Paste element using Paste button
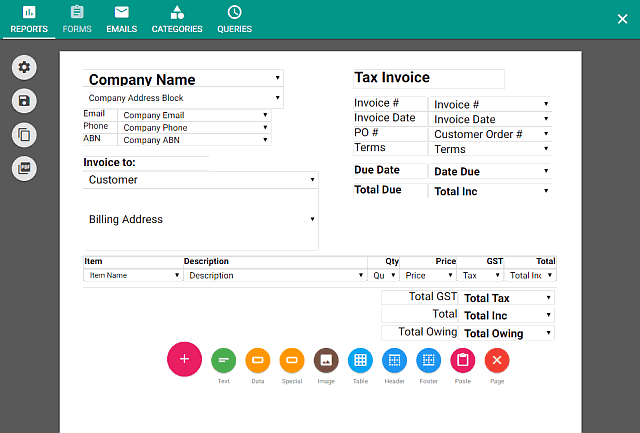This screenshot has width=640, height=433. (462, 360)
